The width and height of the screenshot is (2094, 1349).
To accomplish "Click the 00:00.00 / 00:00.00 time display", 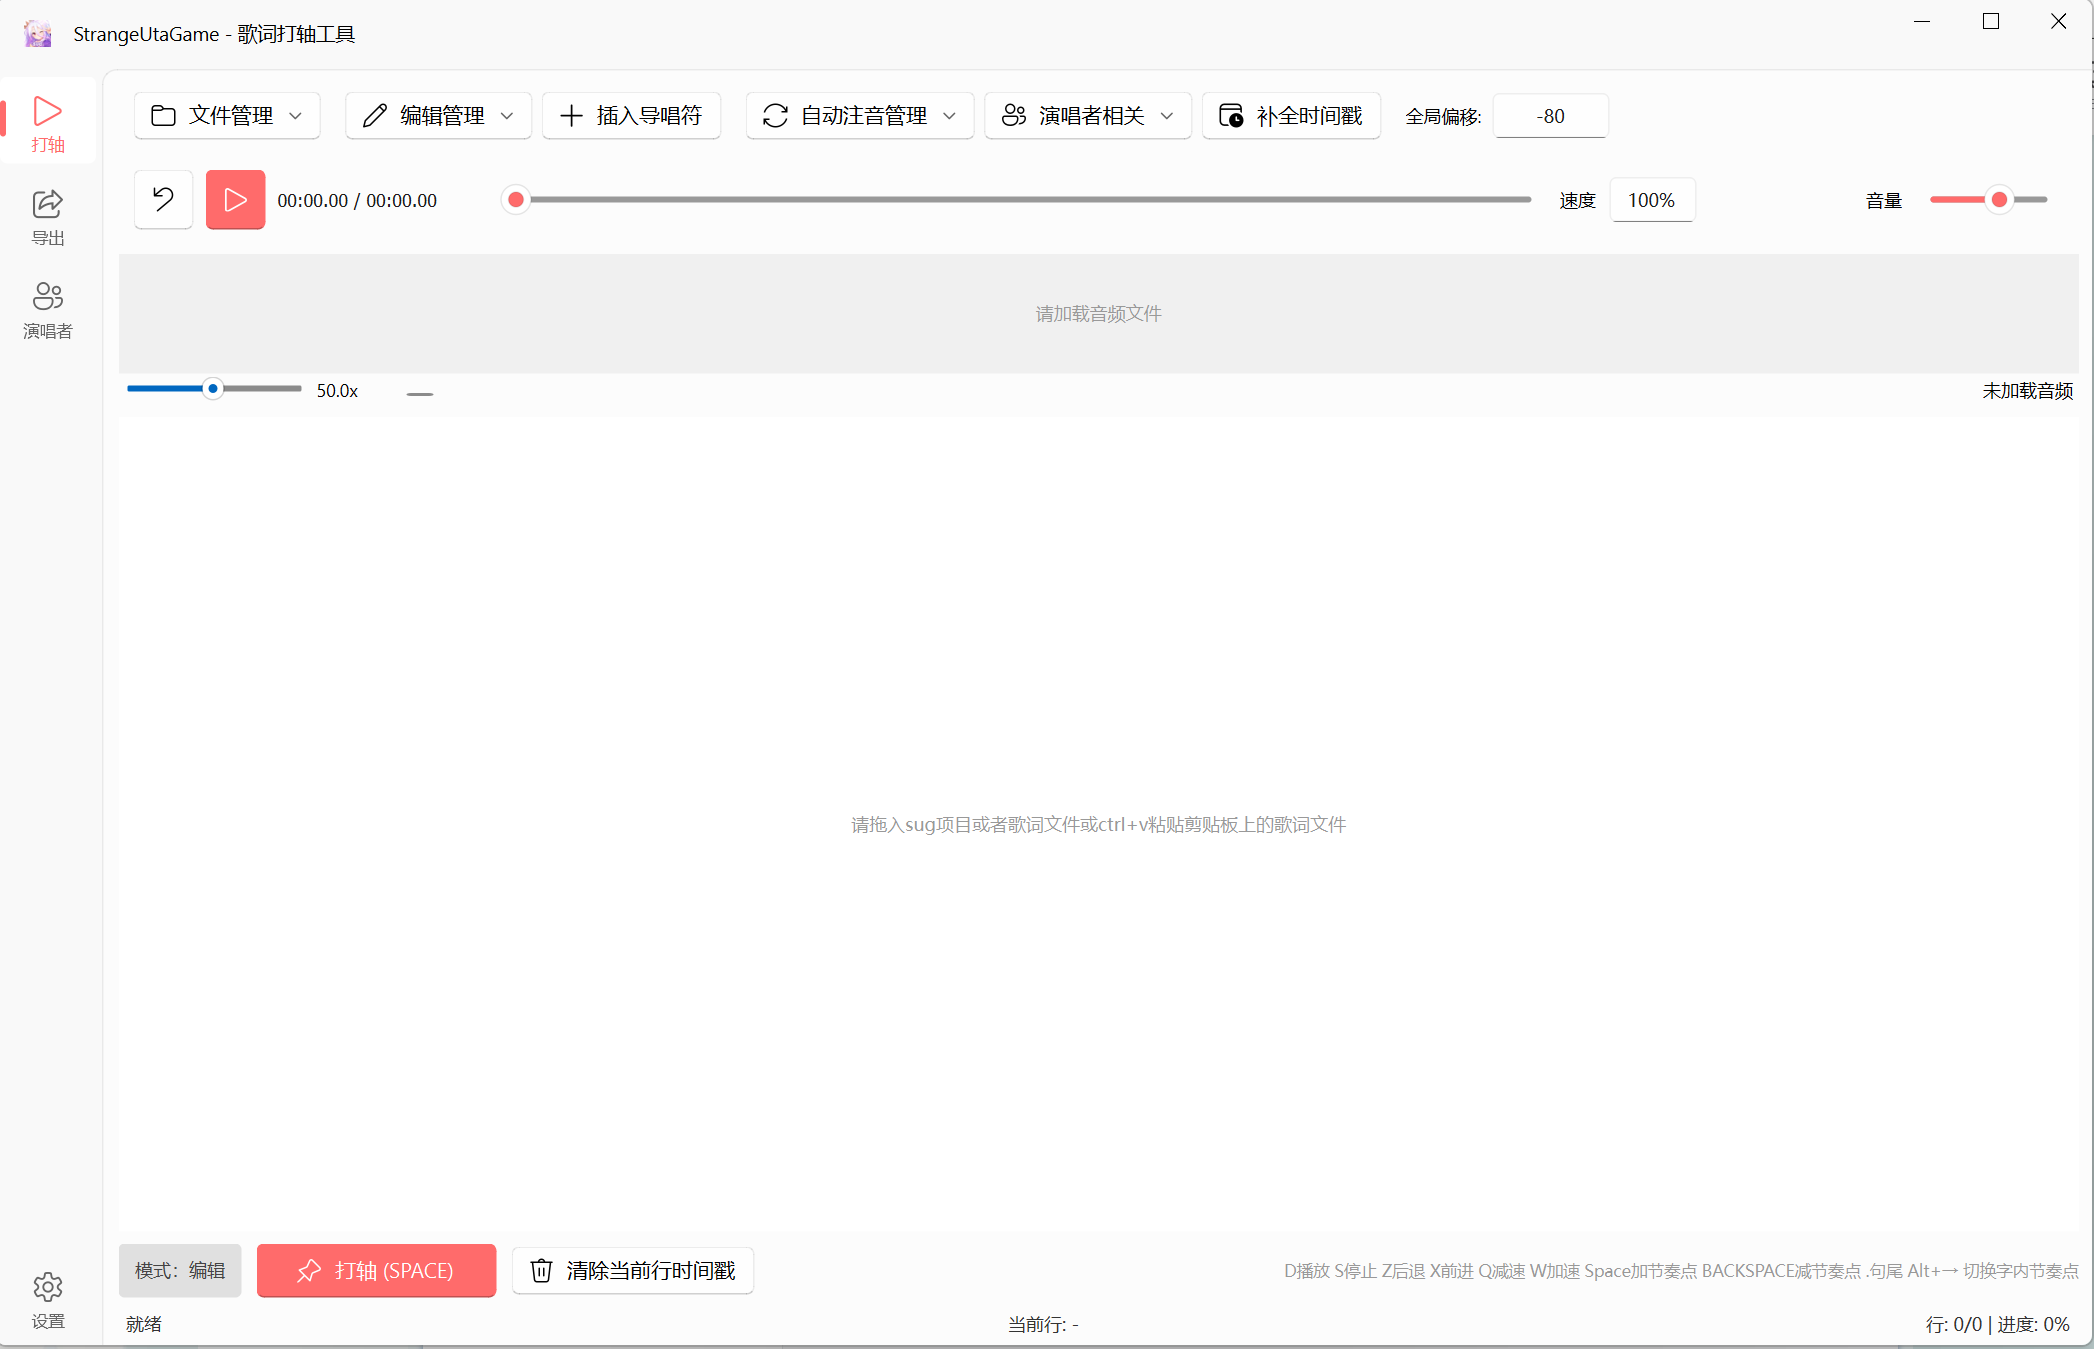I will pos(357,200).
